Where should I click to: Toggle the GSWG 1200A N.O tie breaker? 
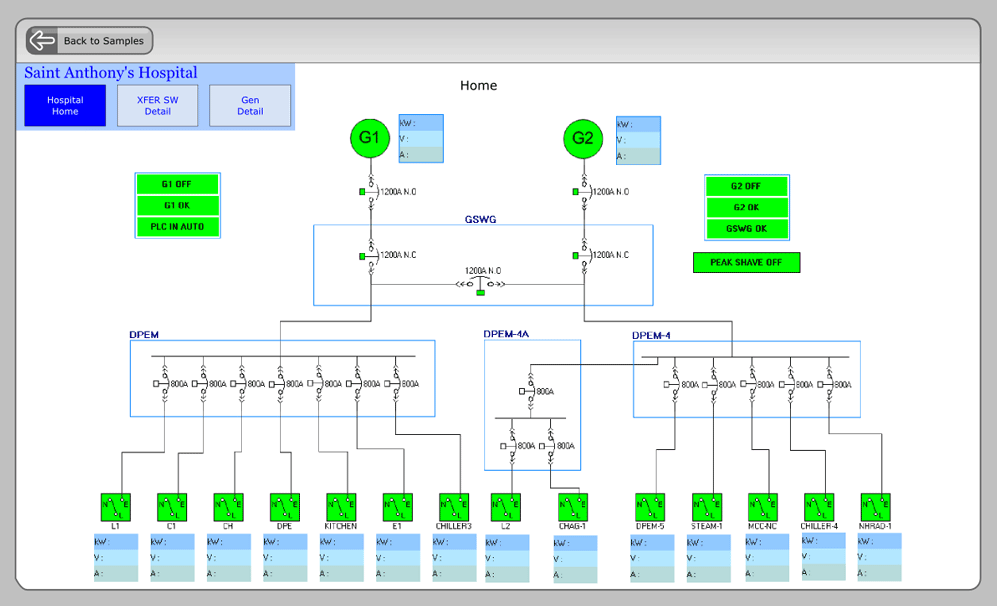pos(481,284)
